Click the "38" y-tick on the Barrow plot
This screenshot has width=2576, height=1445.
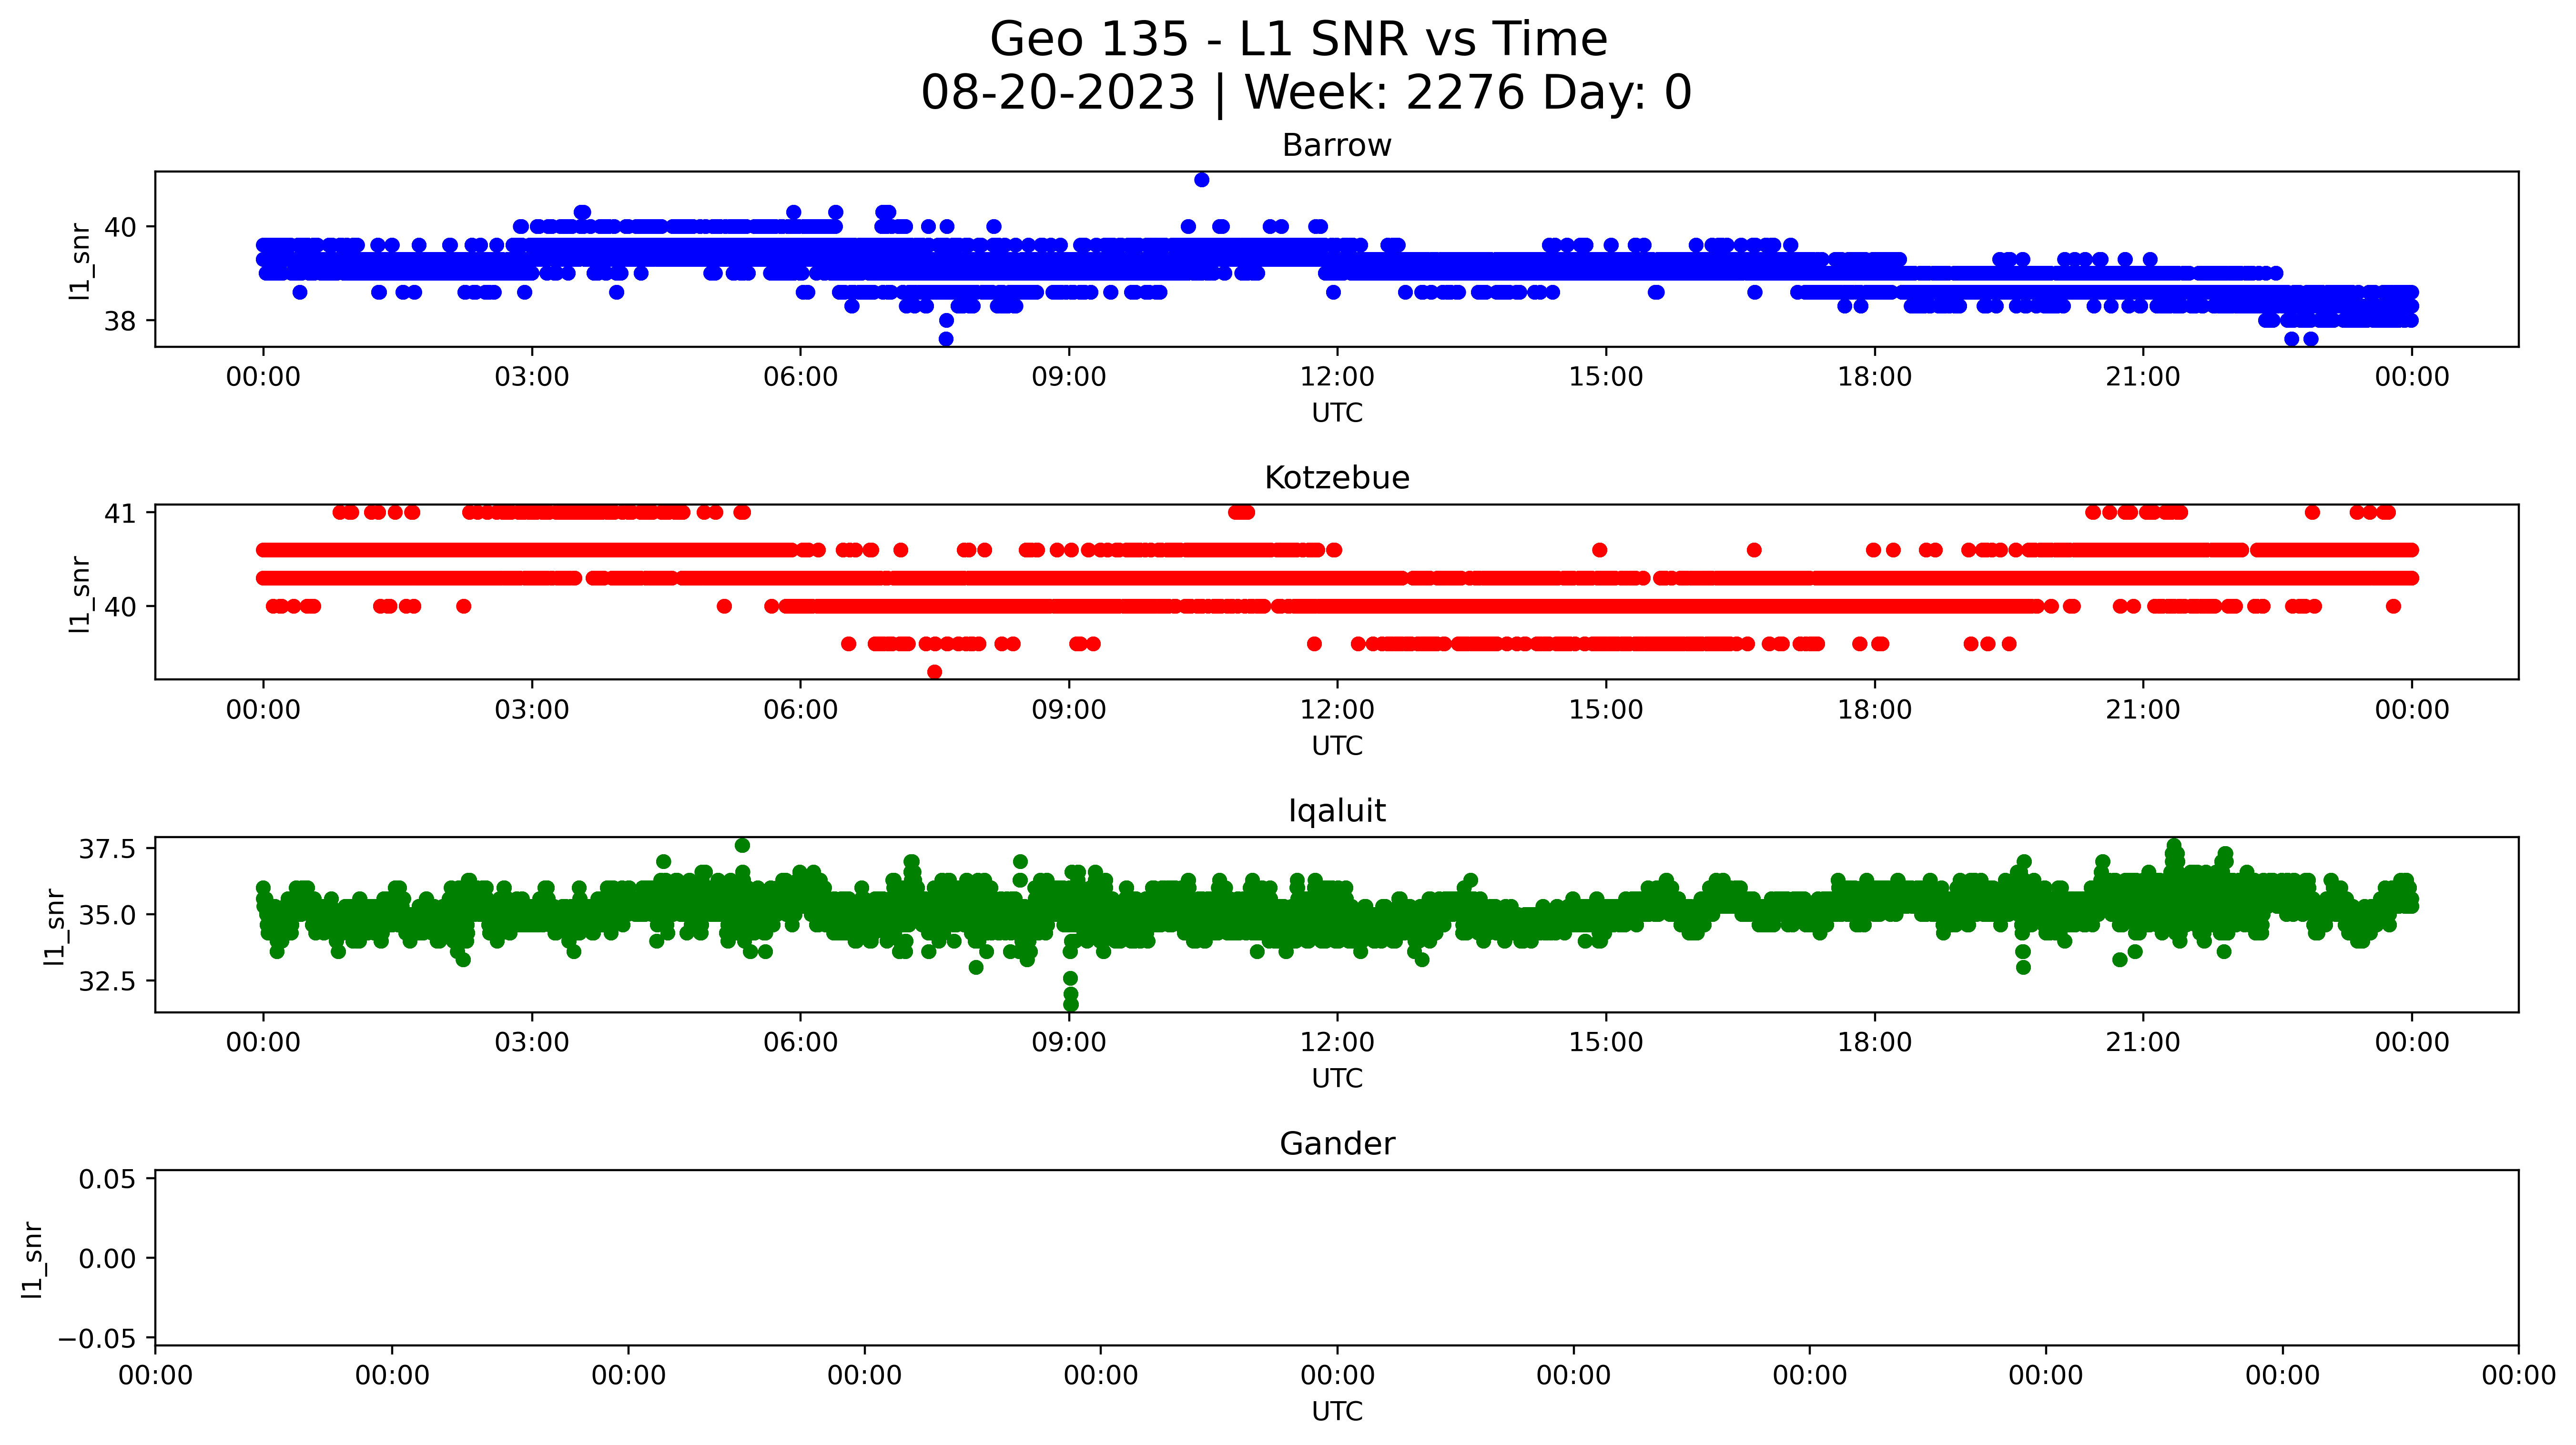click(121, 322)
